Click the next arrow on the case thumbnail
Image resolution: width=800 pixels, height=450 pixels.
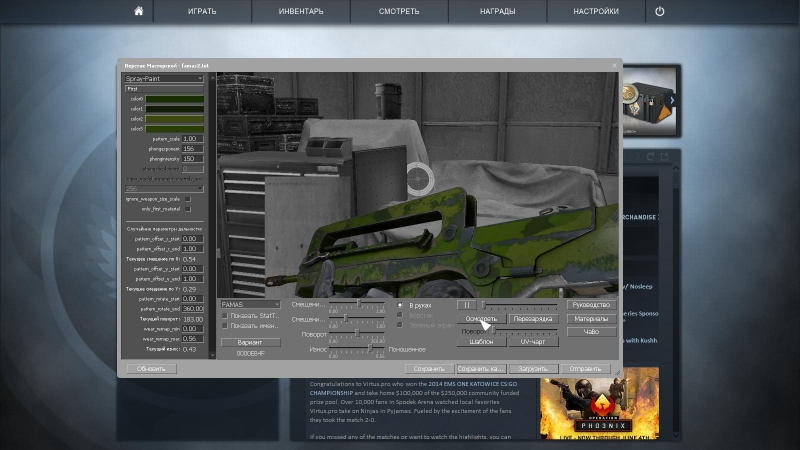tap(672, 100)
